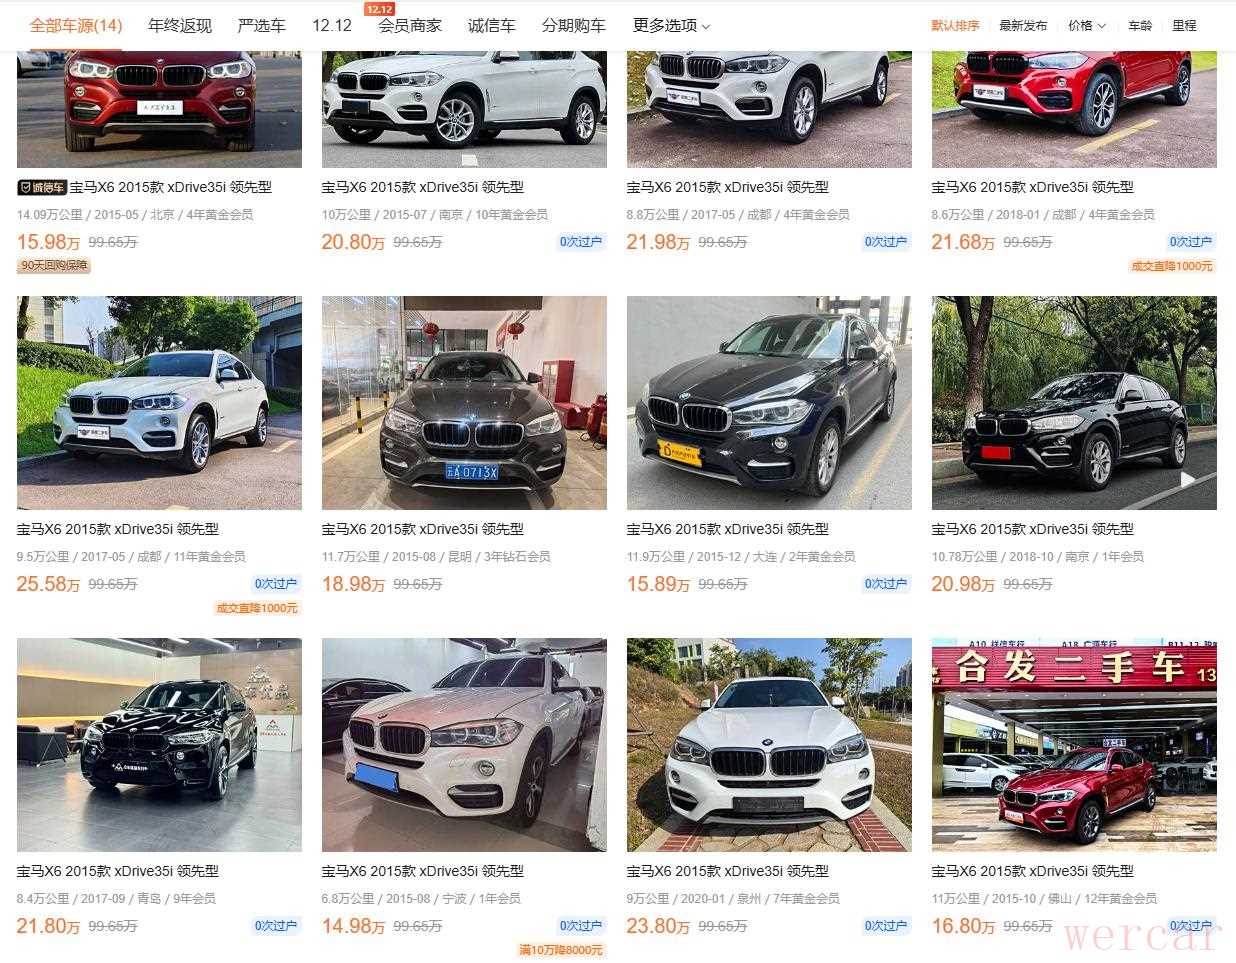This screenshot has width=1236, height=963.
Task: Open title link of 18.98万 Kunming listing
Action: pyautogui.click(x=422, y=529)
